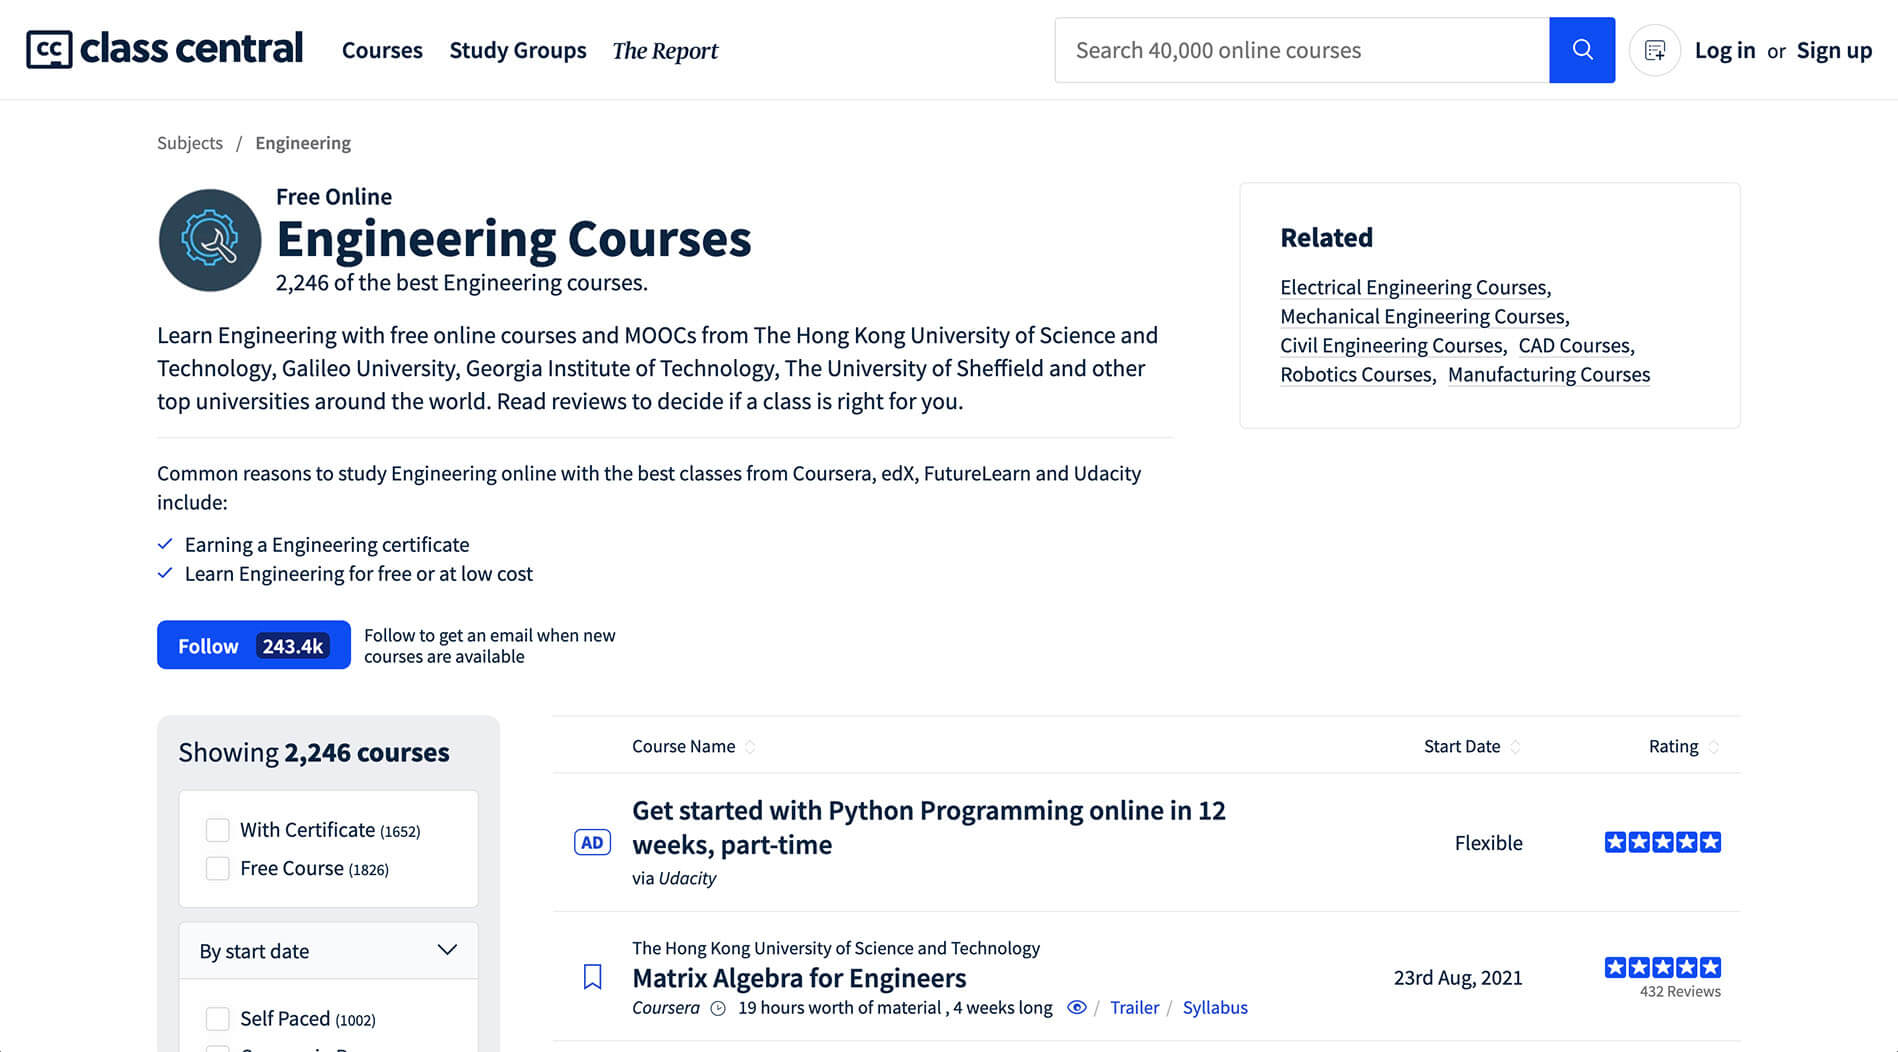Click the Class Central logo
The image size is (1898, 1052).
pyautogui.click(x=164, y=49)
